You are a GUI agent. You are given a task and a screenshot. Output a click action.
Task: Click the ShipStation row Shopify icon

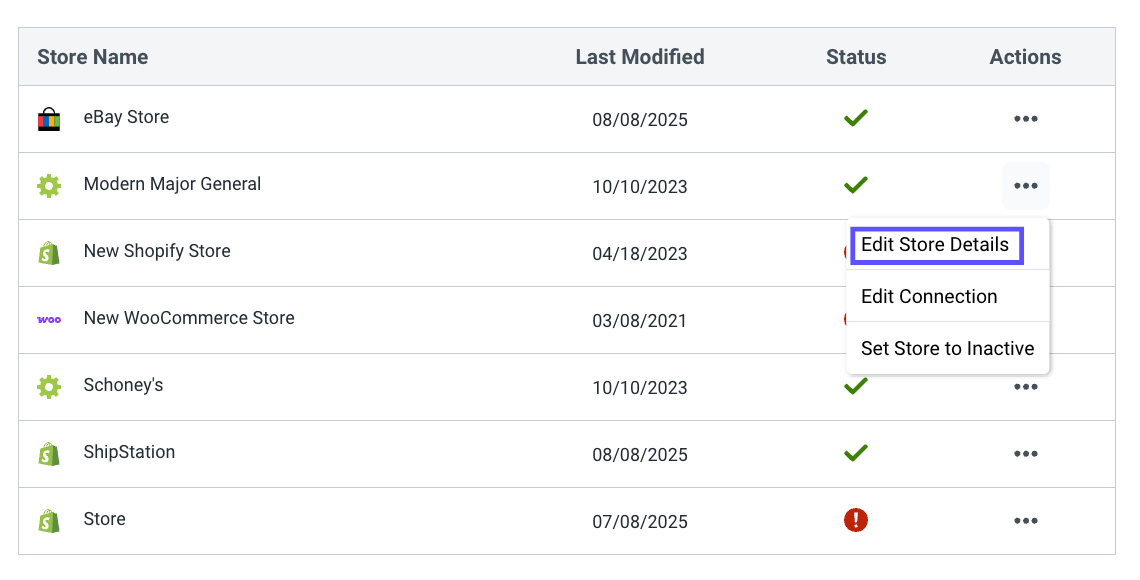point(49,454)
